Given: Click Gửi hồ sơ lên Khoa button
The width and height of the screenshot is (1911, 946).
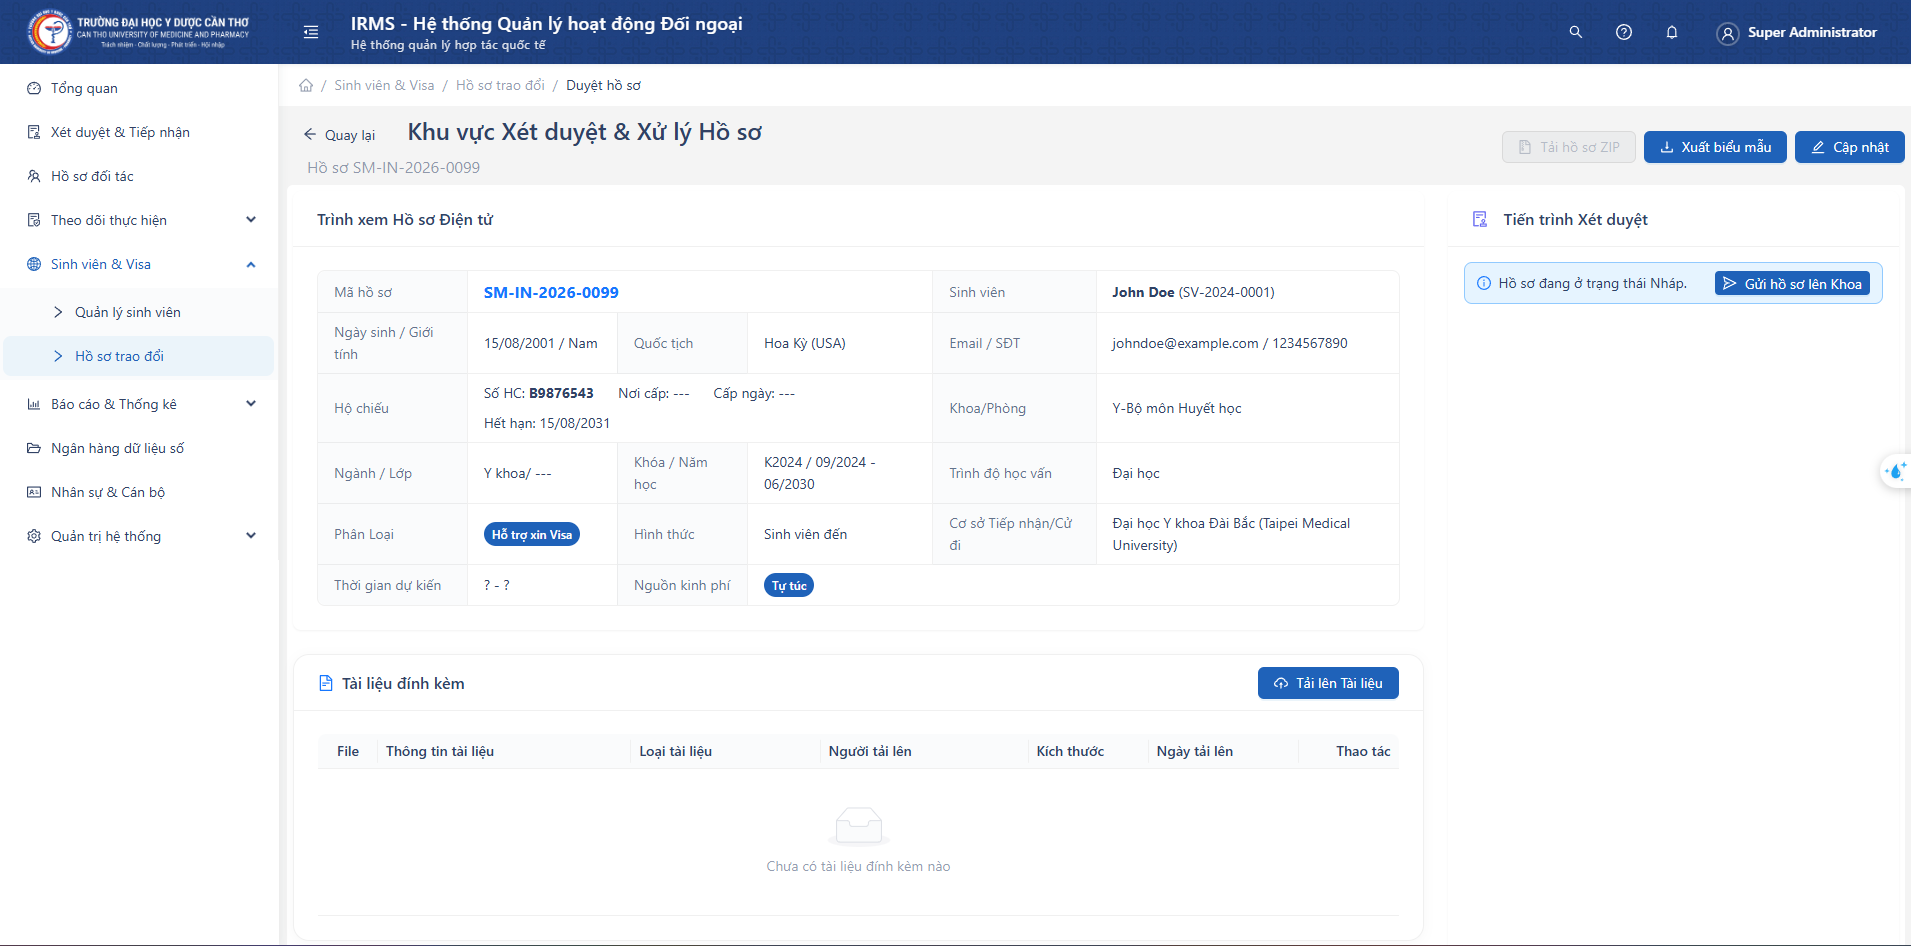Looking at the screenshot, I should point(1792,284).
